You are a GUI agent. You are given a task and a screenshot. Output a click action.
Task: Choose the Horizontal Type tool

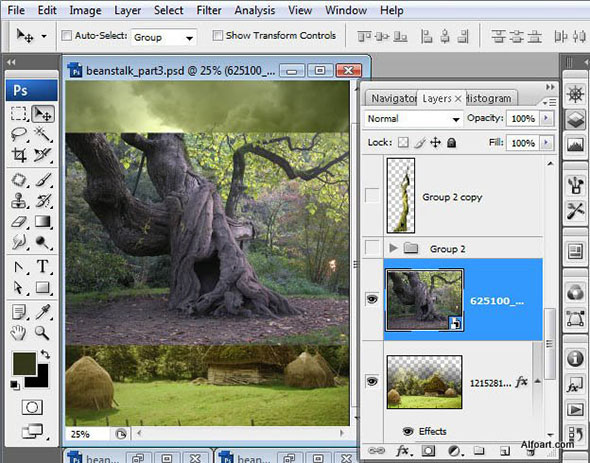tap(43, 266)
